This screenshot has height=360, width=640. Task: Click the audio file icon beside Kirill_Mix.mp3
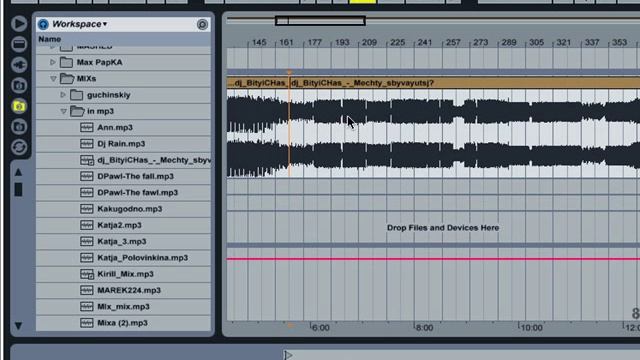(x=87, y=274)
